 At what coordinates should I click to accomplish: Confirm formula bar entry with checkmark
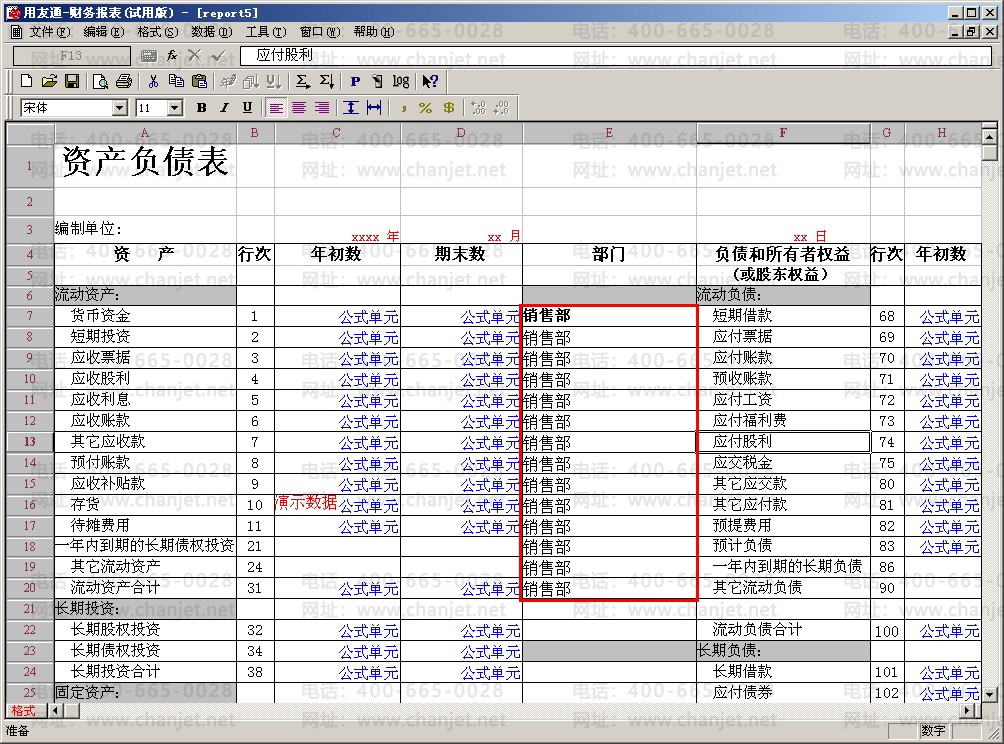pyautogui.click(x=218, y=56)
